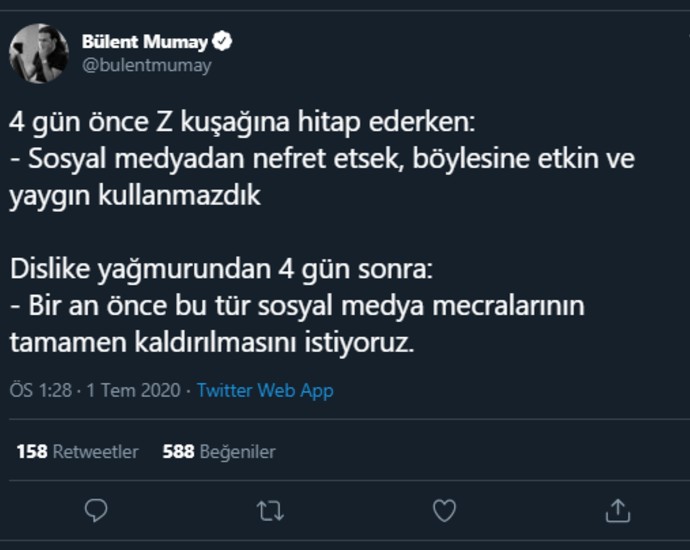Click the line starting "- Sosyal medyadan nefret etsek"
The height and width of the screenshot is (550, 690).
pos(322,159)
